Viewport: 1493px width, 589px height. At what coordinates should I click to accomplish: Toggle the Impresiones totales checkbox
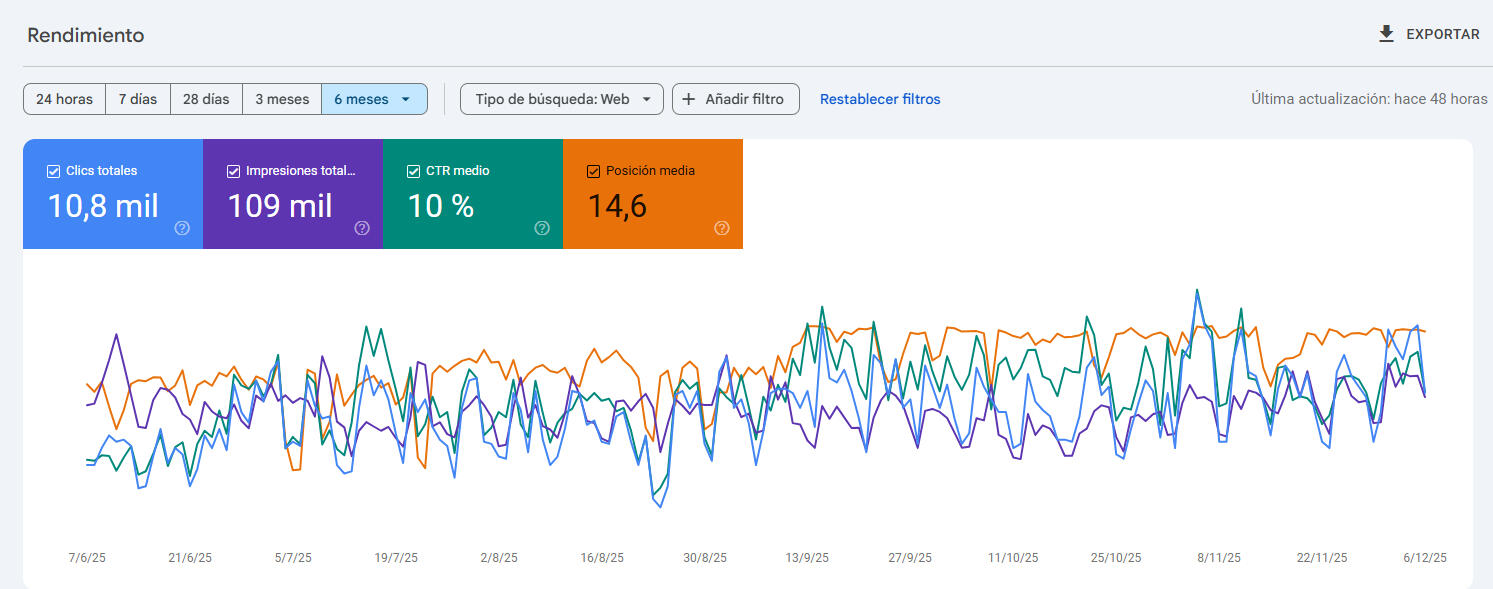[x=234, y=171]
